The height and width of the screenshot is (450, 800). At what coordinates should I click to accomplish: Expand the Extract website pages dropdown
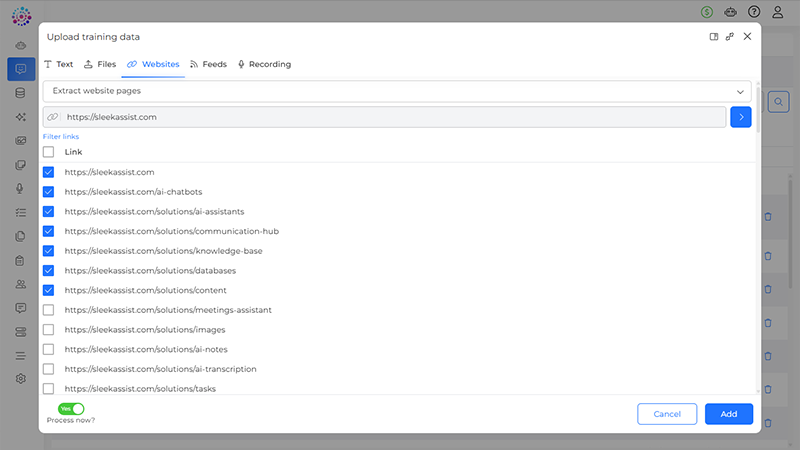[x=397, y=91]
